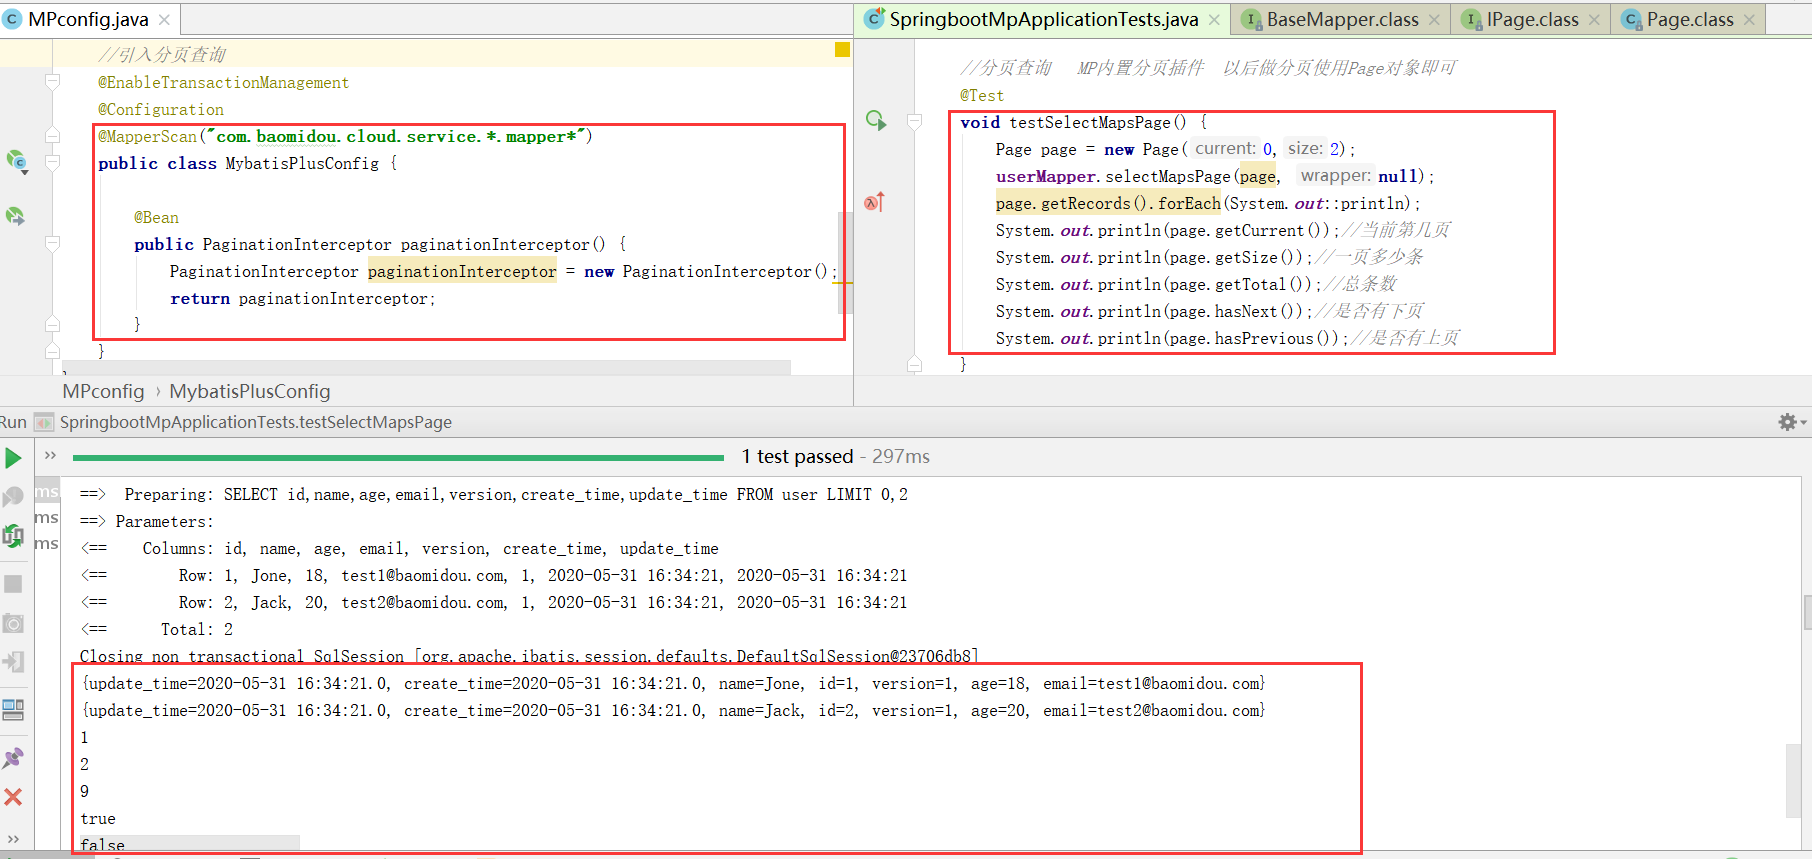Click console output line name=Jack

(673, 710)
